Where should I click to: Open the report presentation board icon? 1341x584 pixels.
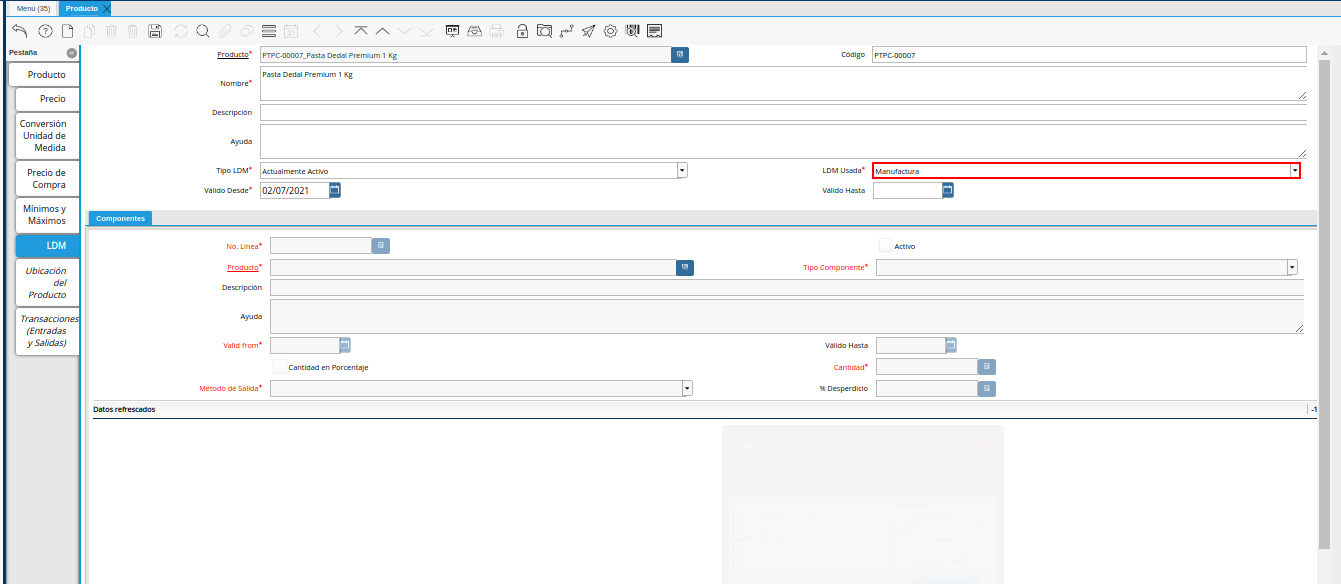(453, 31)
